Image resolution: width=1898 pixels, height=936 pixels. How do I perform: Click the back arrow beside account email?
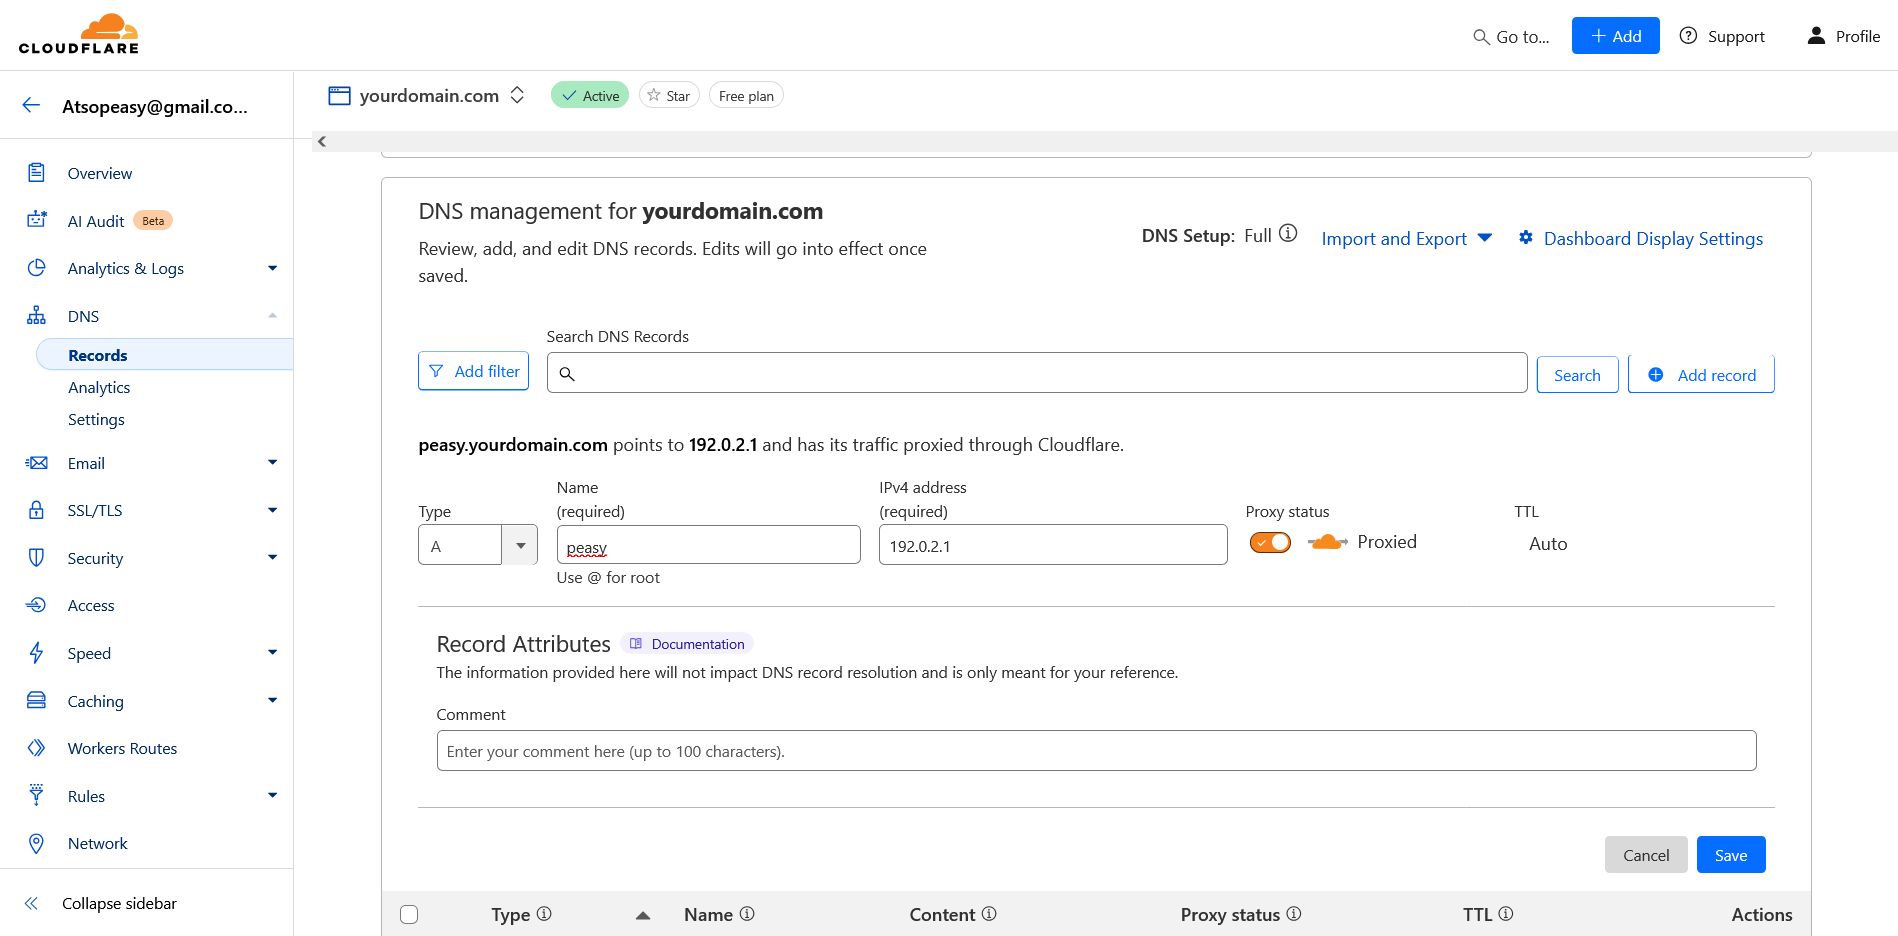point(31,106)
